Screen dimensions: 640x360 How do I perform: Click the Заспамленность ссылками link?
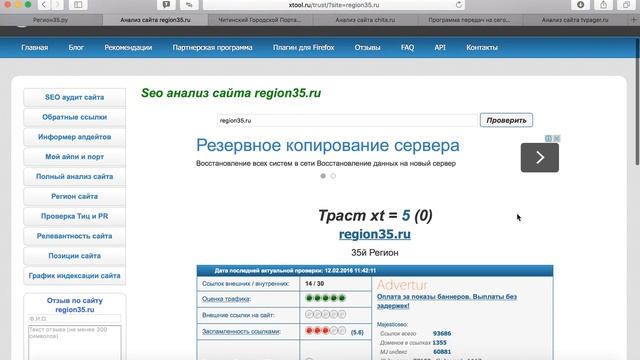click(x=241, y=331)
